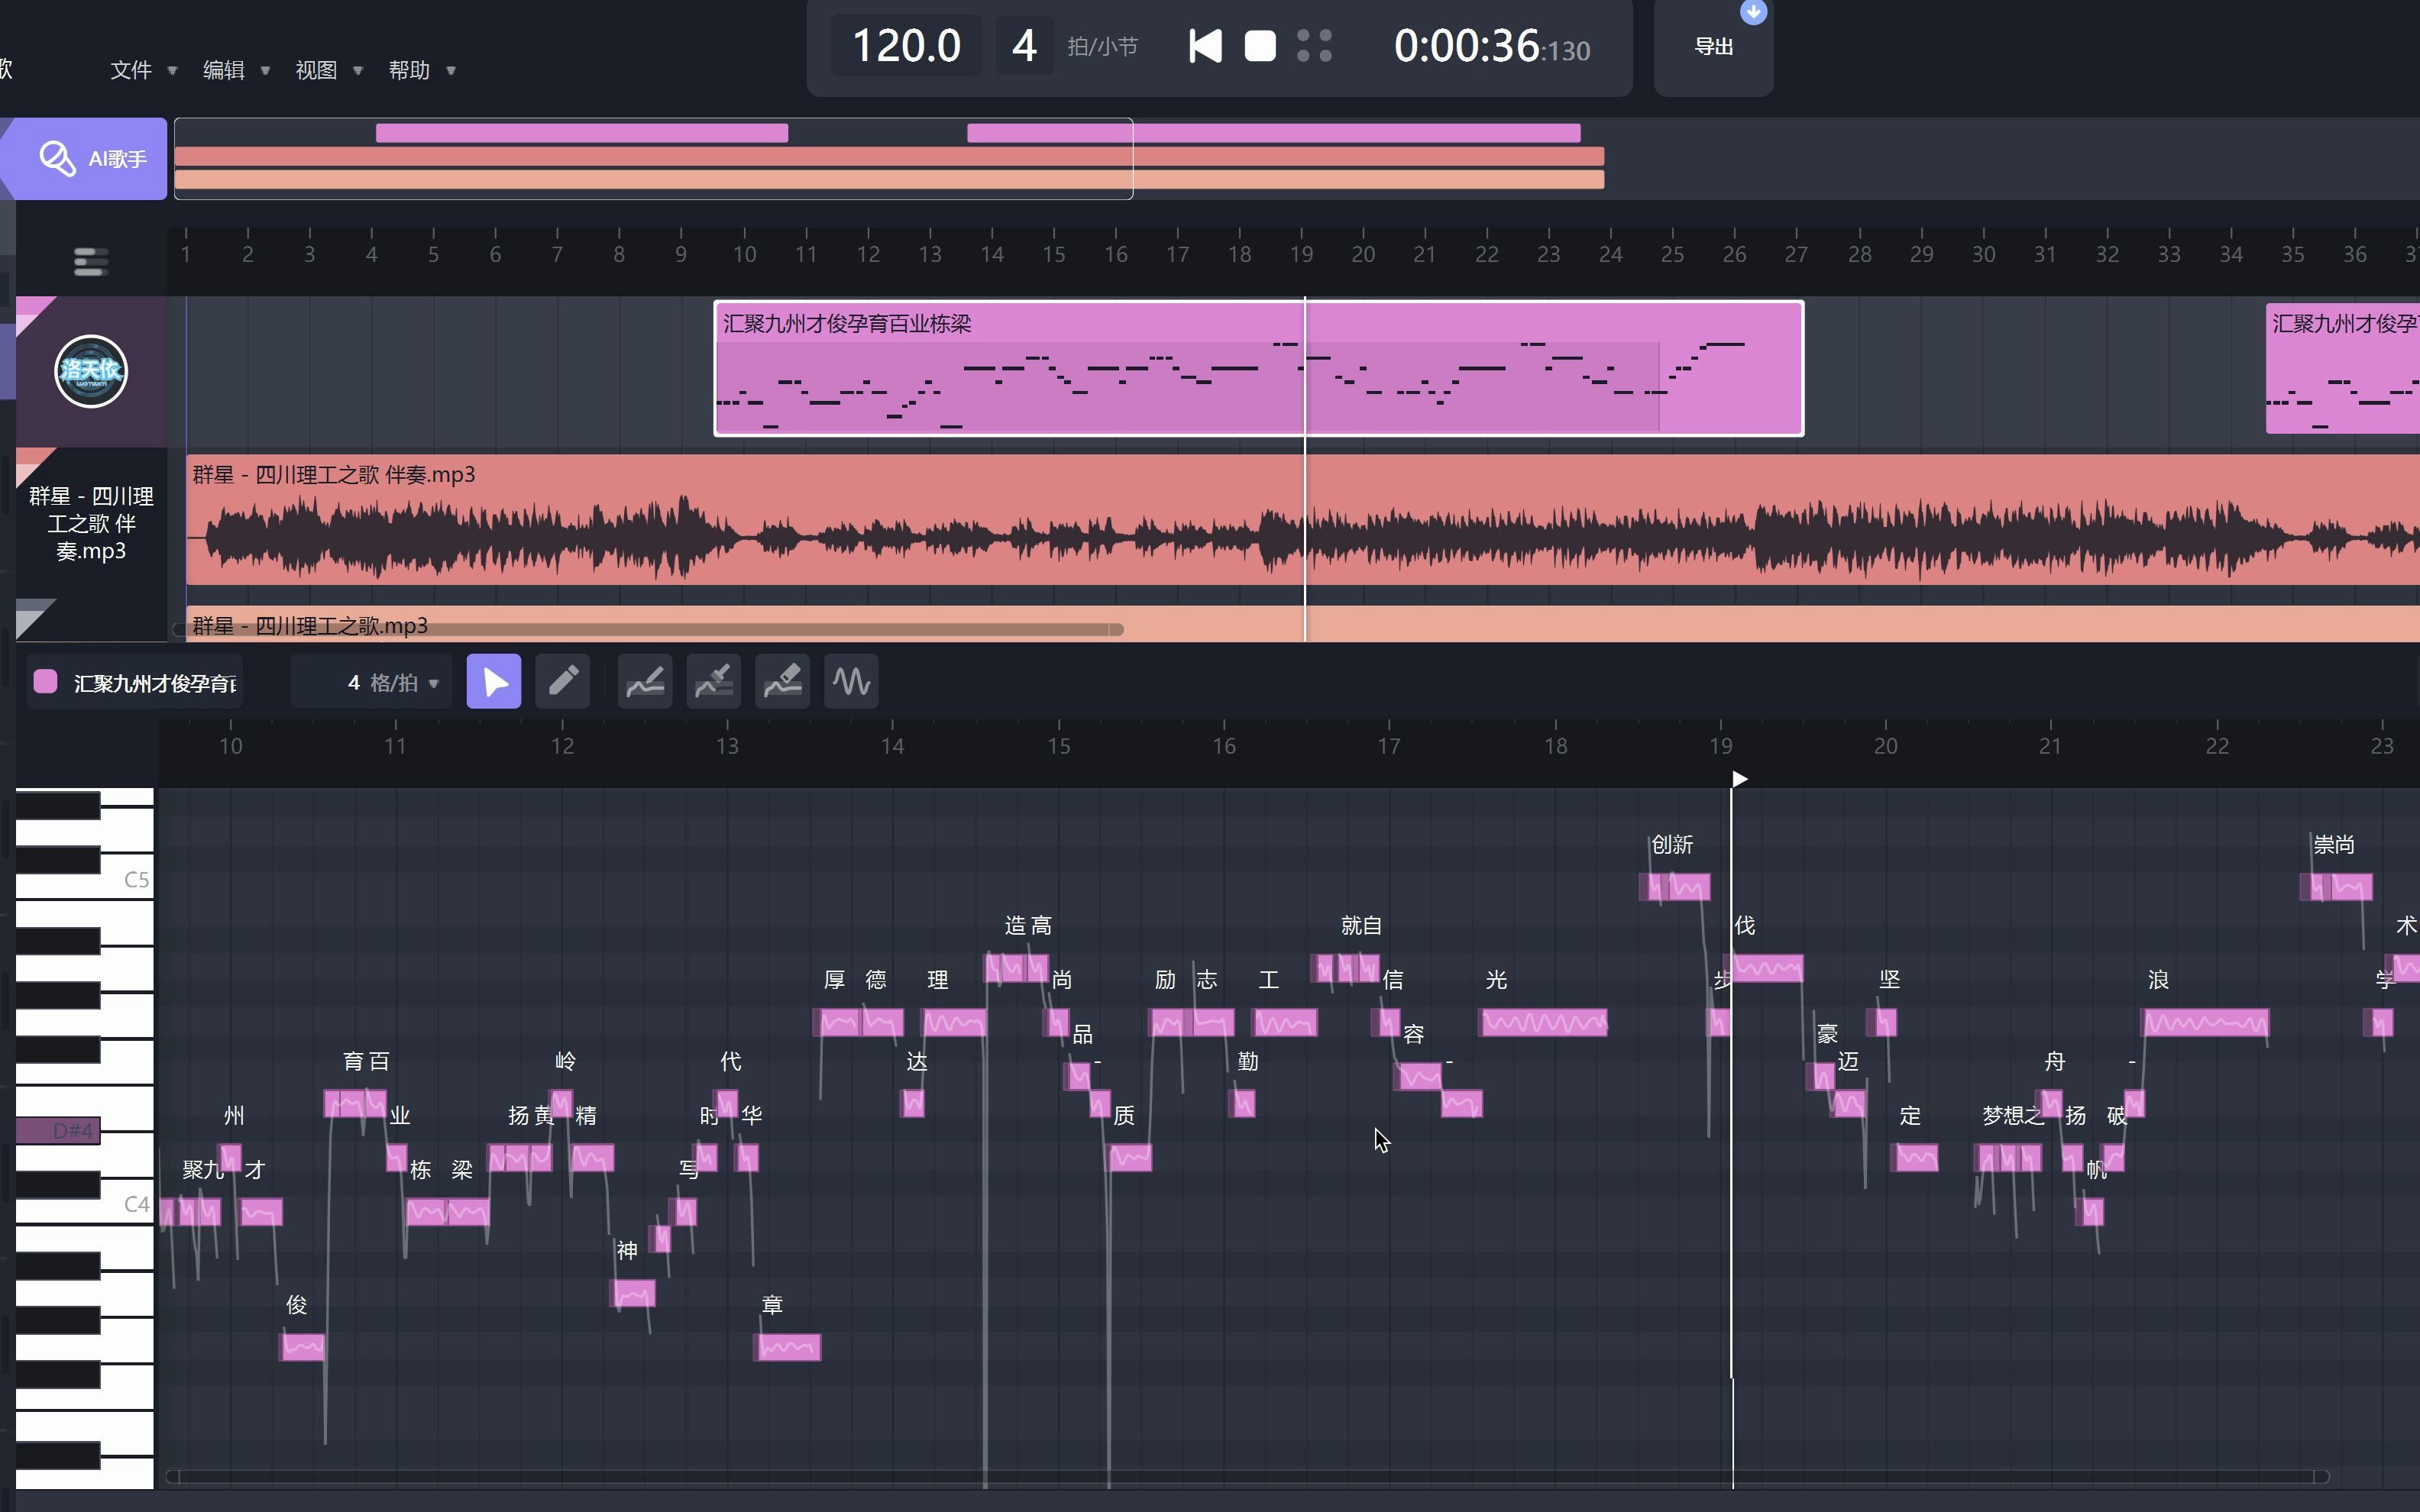Select the pitch curve eraser tool

tap(783, 682)
